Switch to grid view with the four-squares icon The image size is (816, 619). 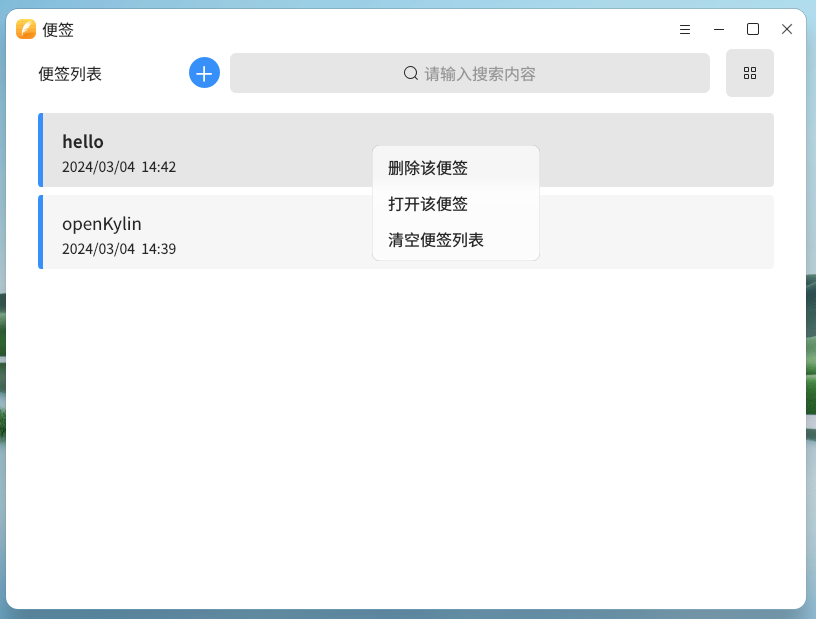click(x=750, y=73)
